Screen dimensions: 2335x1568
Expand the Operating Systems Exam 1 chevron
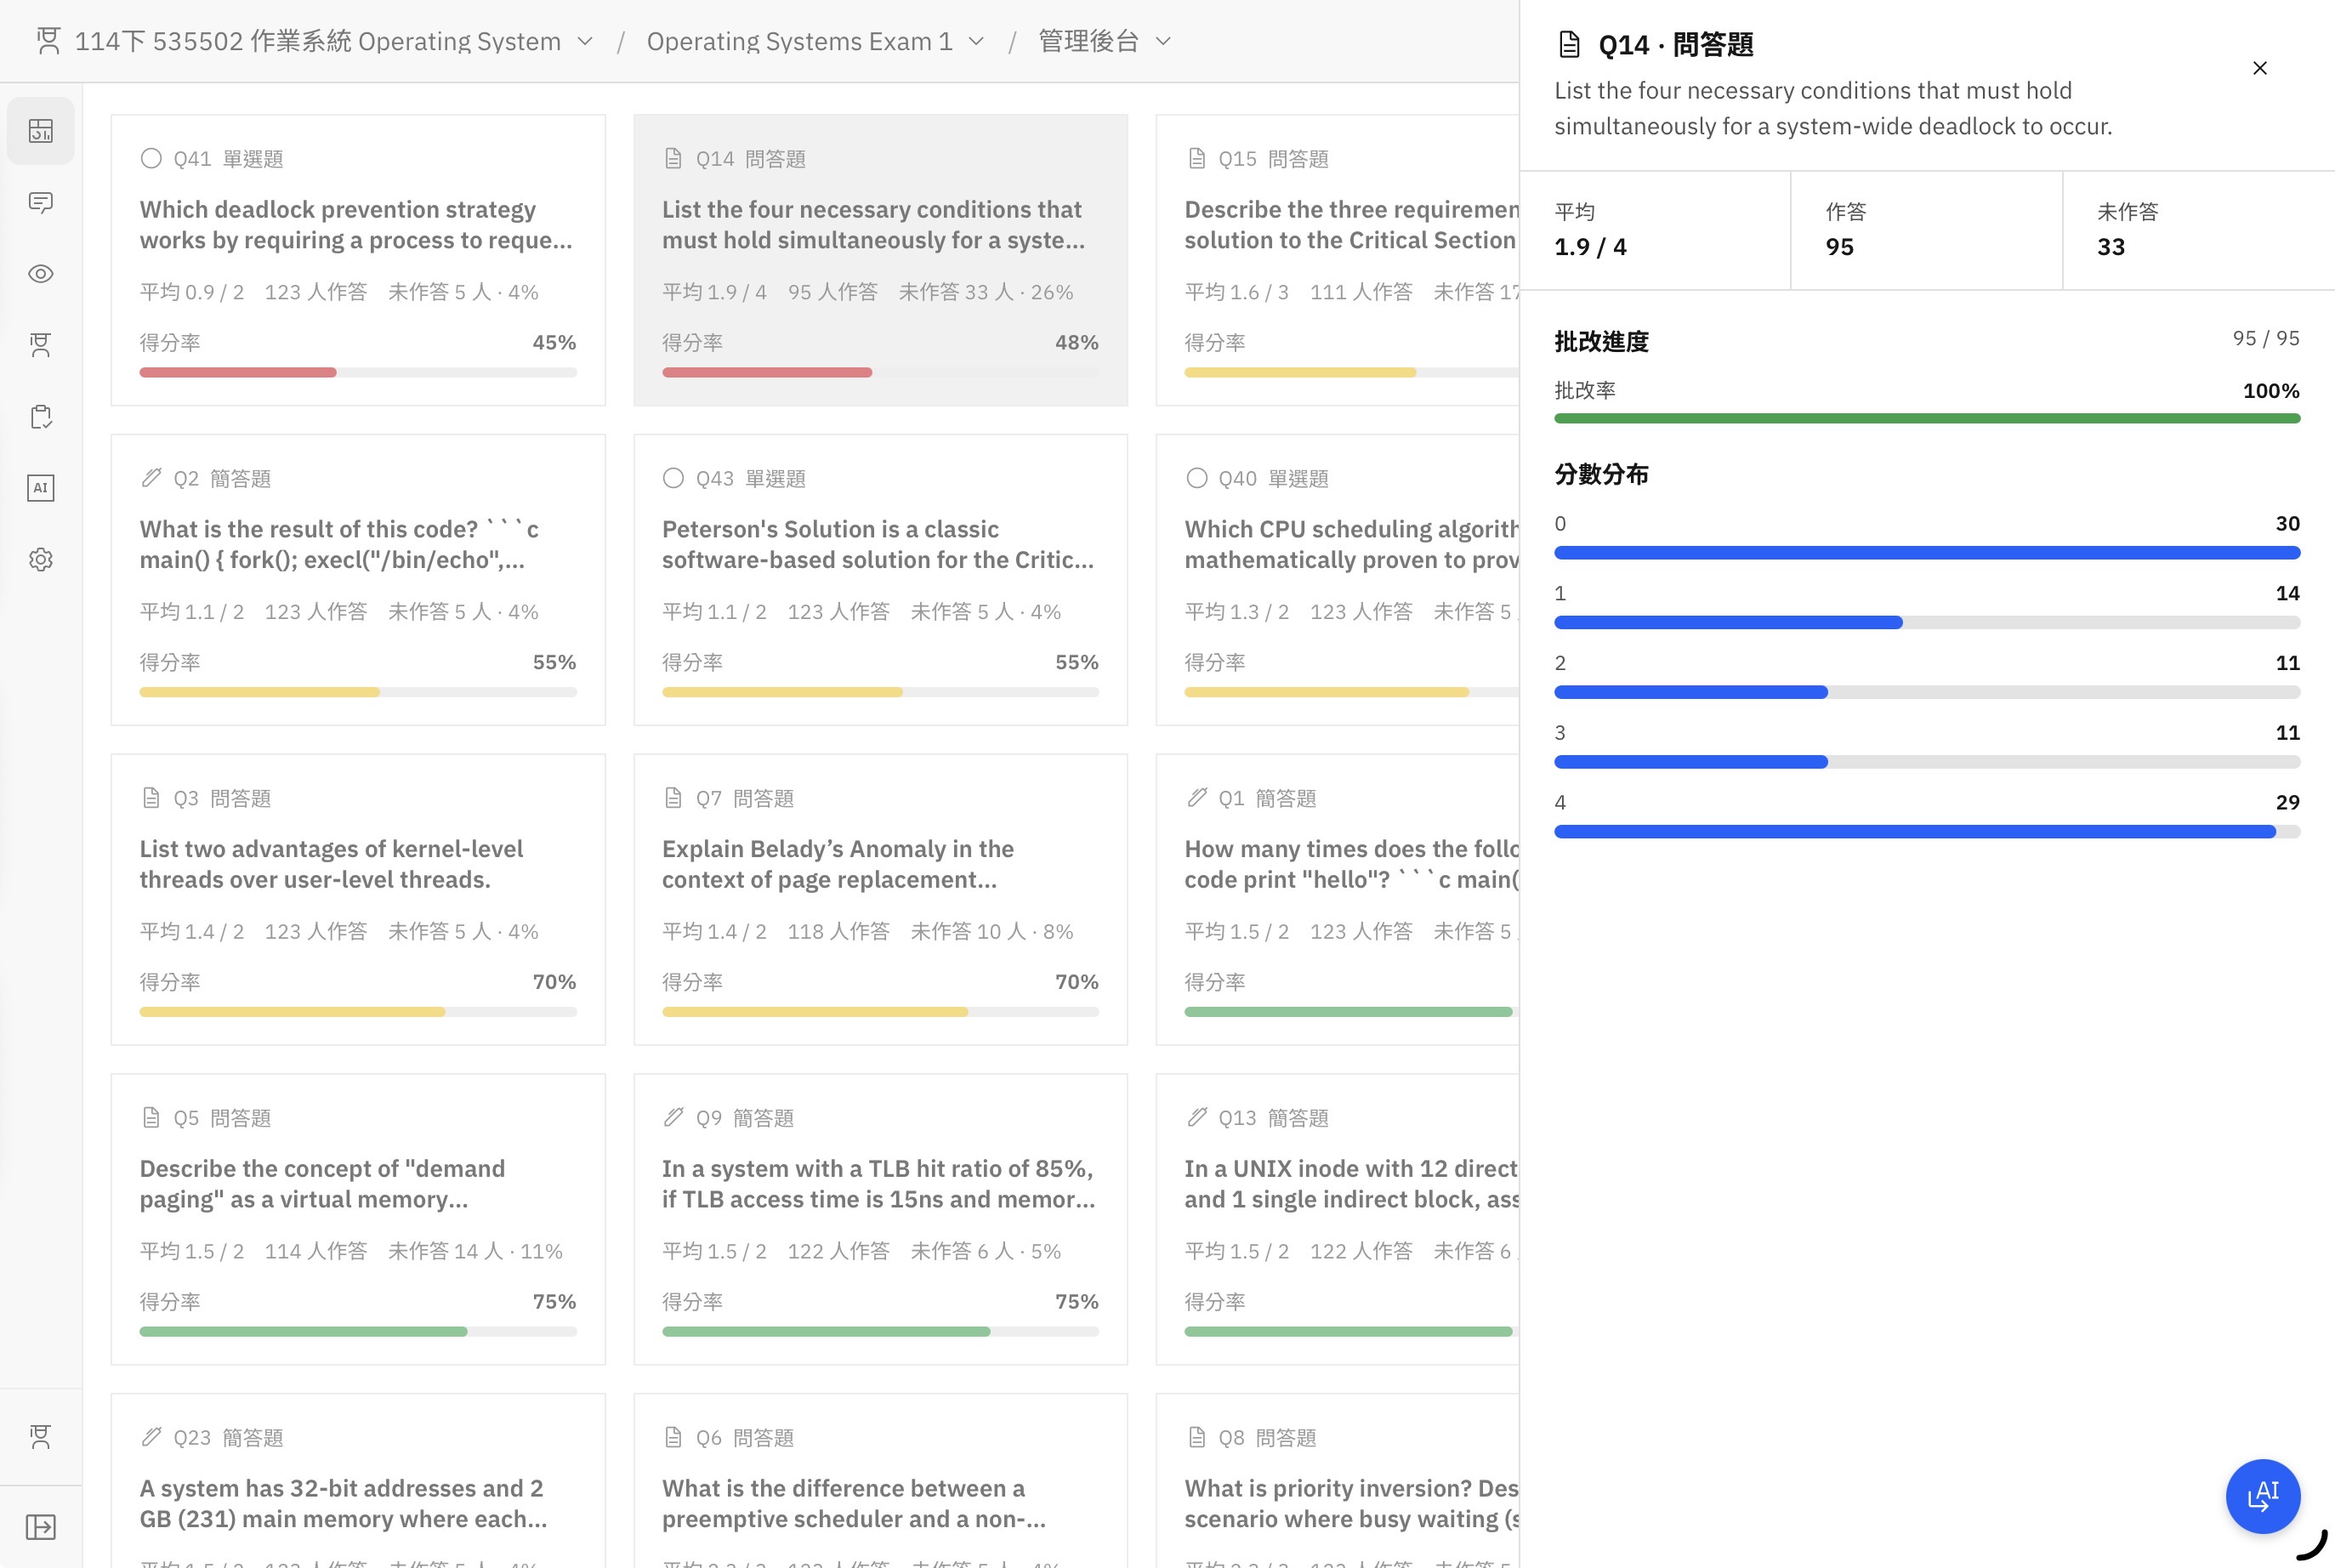point(977,41)
